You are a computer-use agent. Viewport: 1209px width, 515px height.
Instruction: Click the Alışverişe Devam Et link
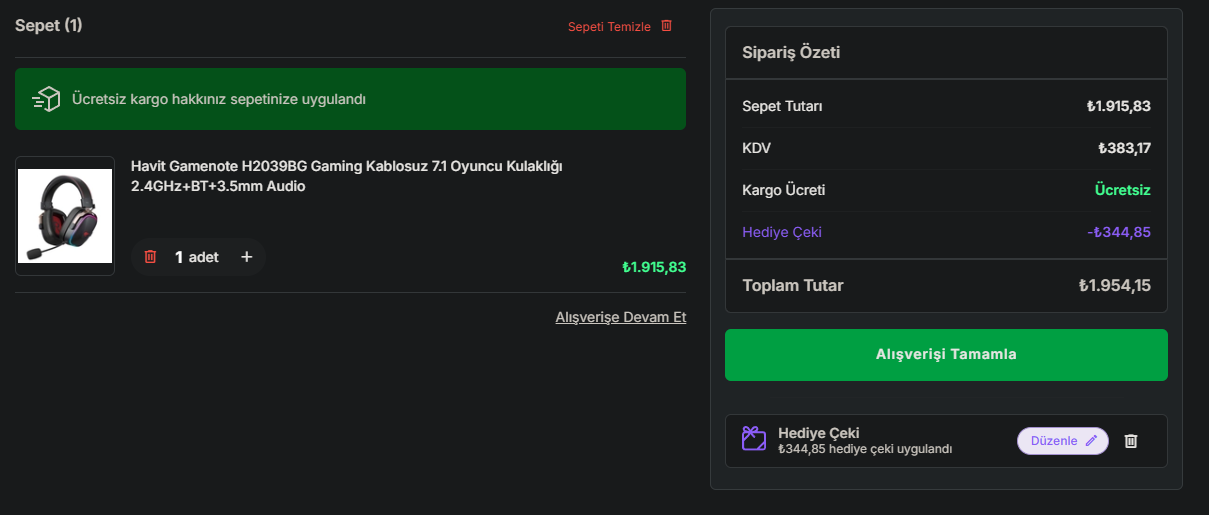click(621, 317)
